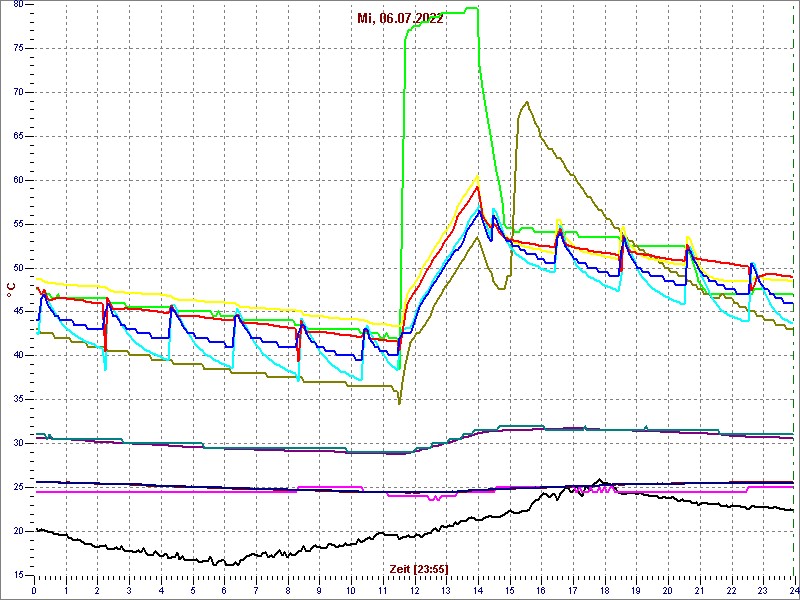Click hour 9 on the time axis
Viewport: 800px width, 600px height.
click(319, 592)
